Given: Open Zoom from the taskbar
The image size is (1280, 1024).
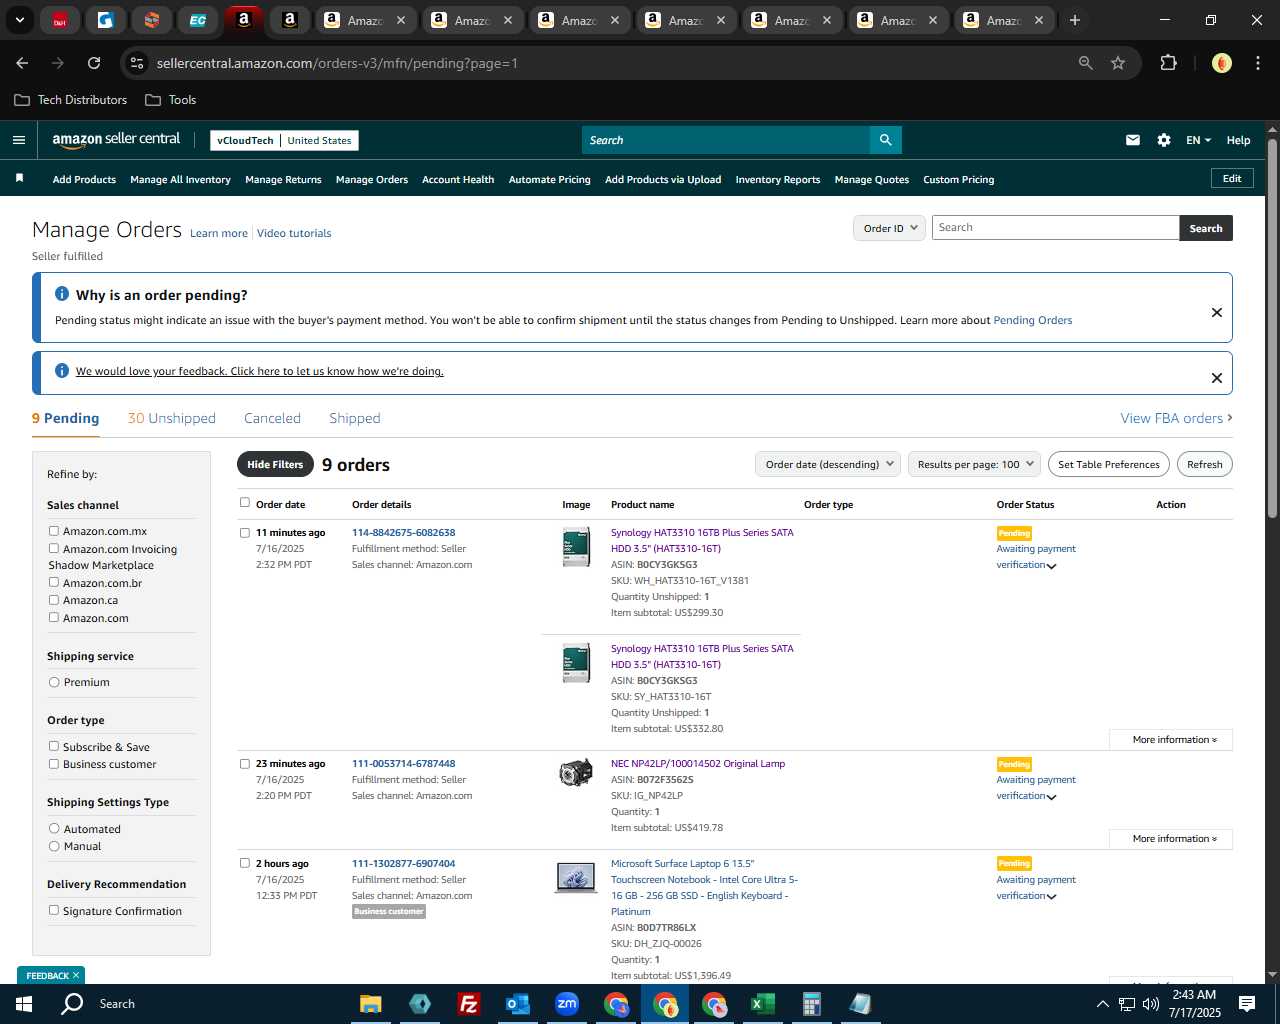Looking at the screenshot, I should 567,1004.
